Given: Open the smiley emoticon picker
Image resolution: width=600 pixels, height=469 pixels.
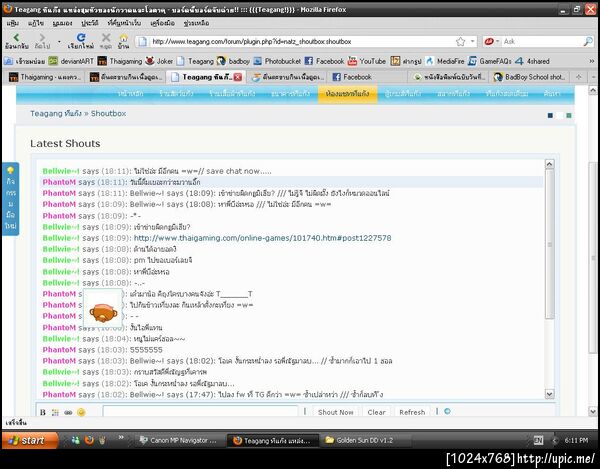Looking at the screenshot, I should 81,412.
